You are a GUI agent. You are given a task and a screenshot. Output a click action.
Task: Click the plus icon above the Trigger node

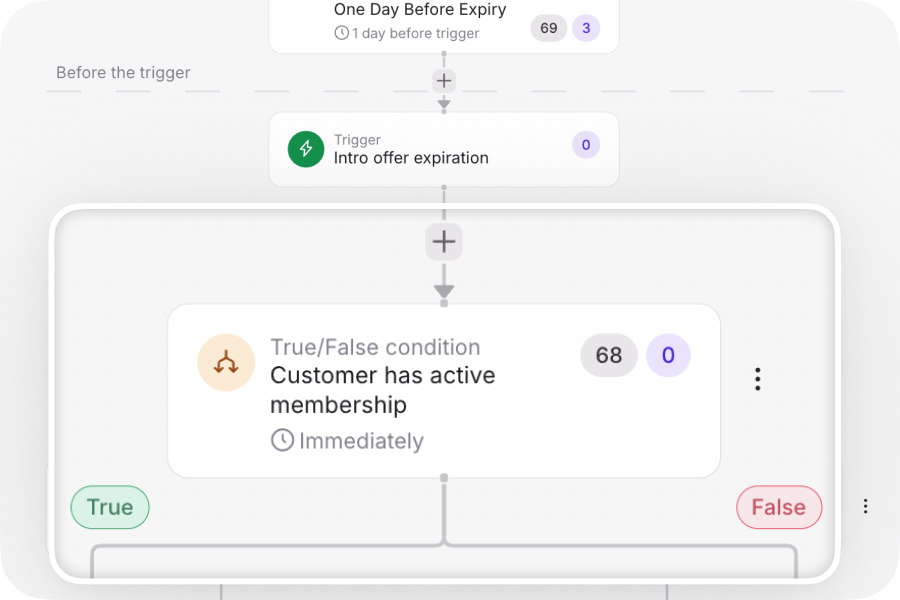coord(443,80)
